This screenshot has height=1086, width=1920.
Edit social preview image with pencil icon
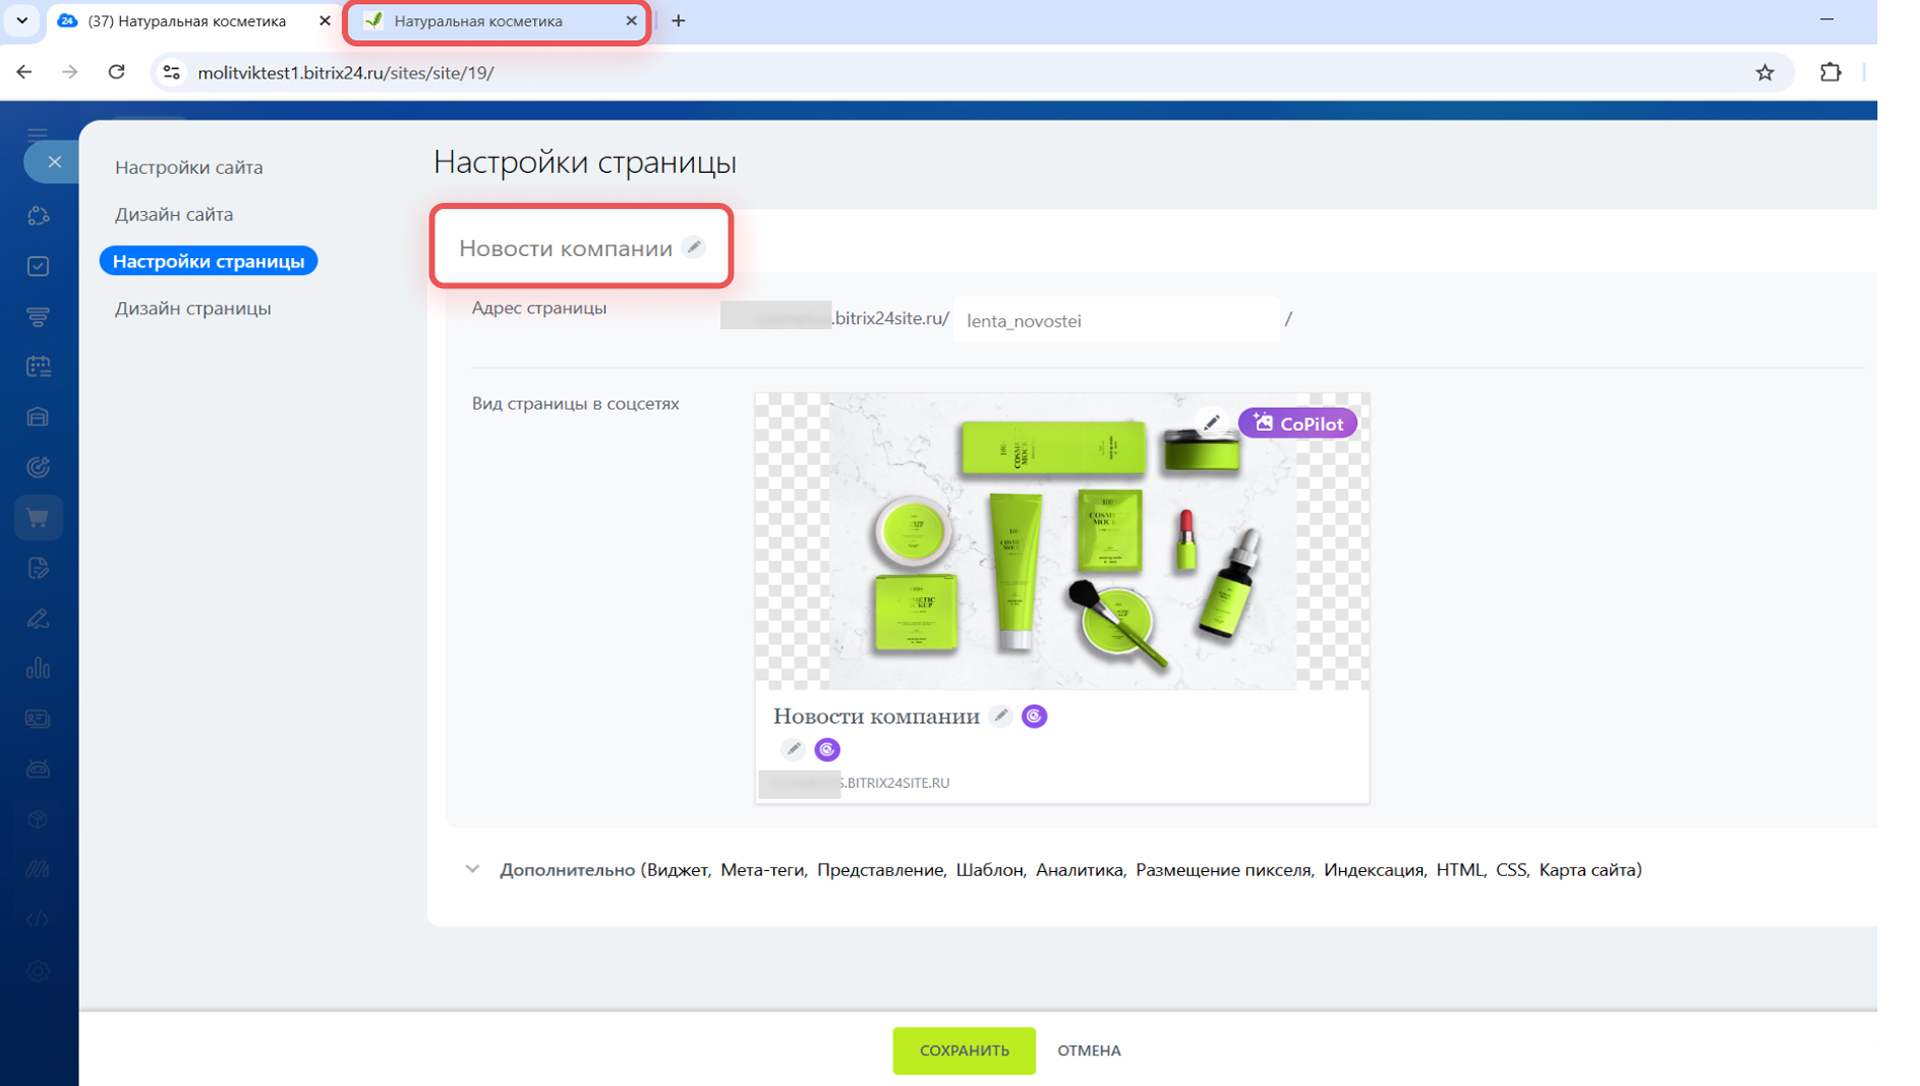(1211, 423)
